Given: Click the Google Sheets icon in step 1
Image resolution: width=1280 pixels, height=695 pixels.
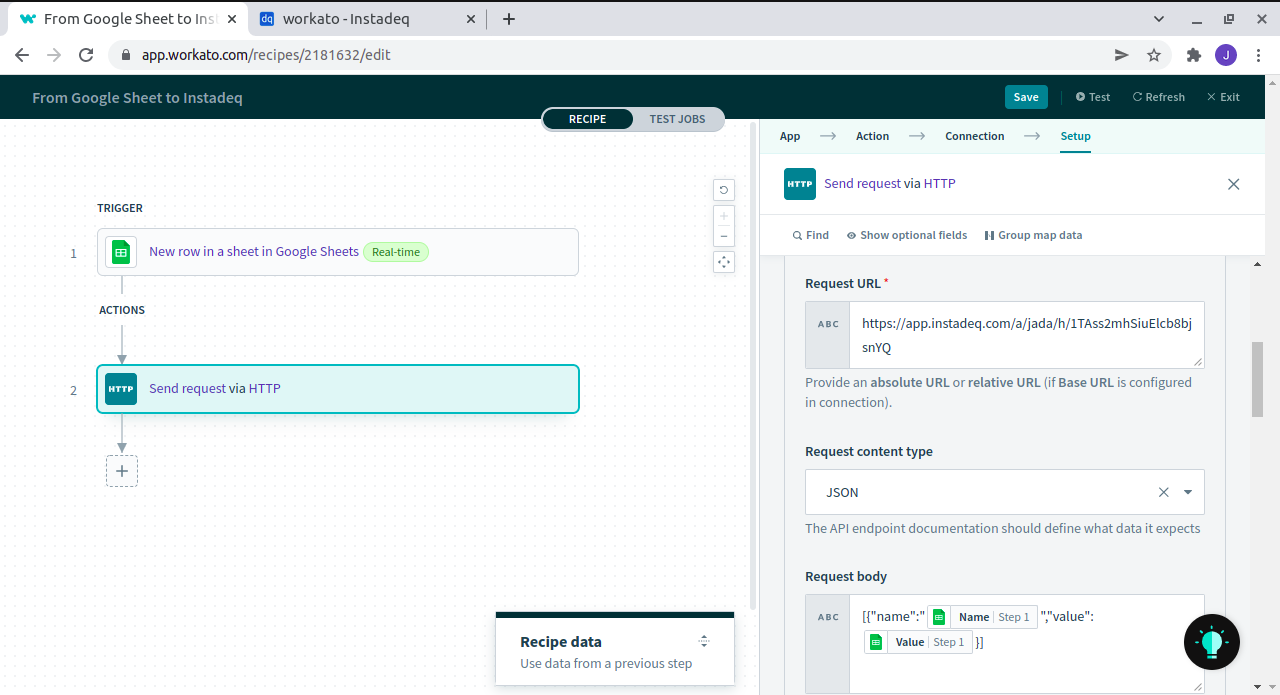Looking at the screenshot, I should [x=121, y=252].
